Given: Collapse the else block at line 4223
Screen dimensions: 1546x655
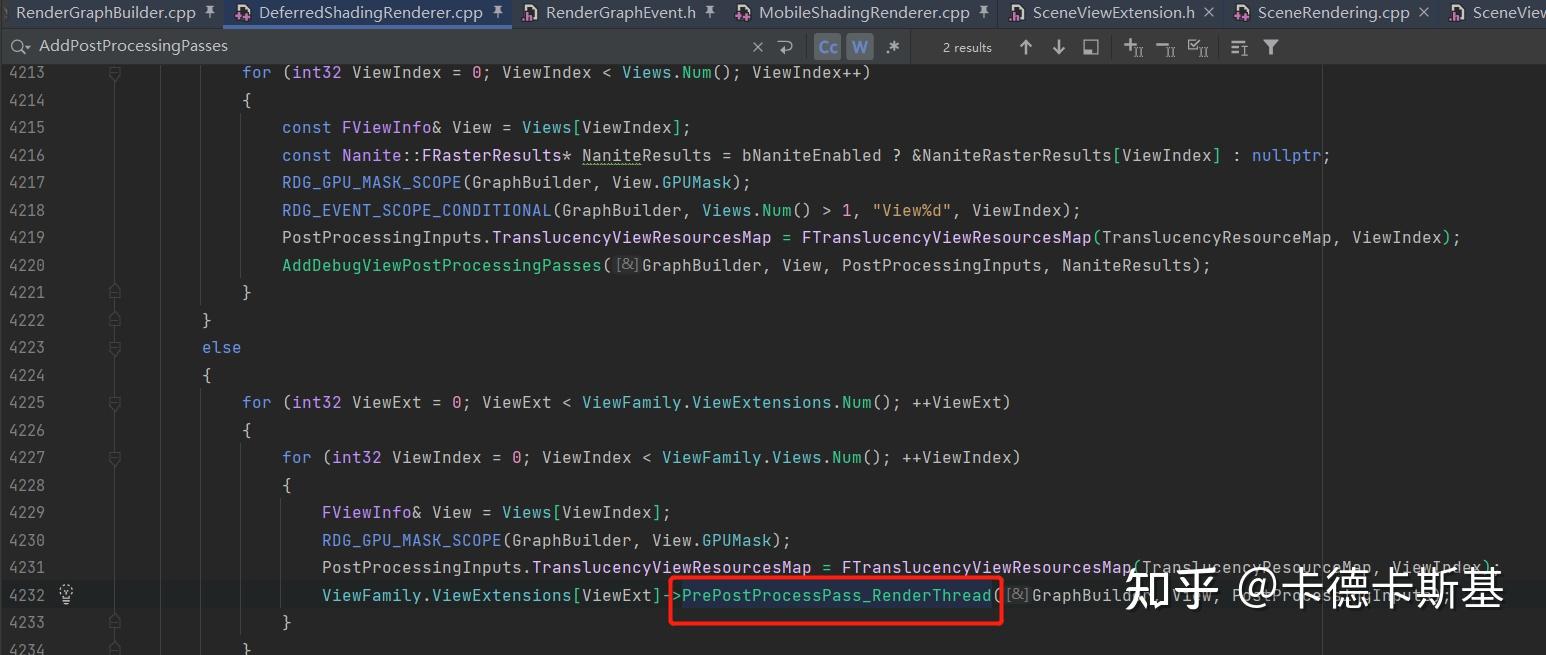Looking at the screenshot, I should pos(115,347).
